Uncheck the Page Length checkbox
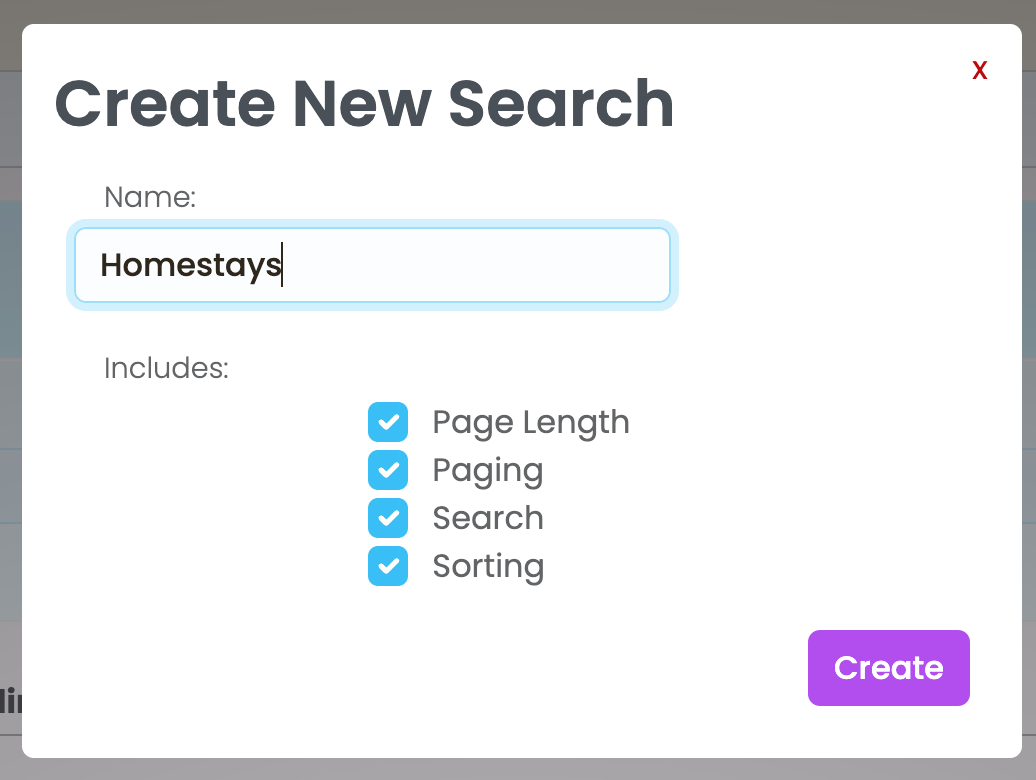 388,422
